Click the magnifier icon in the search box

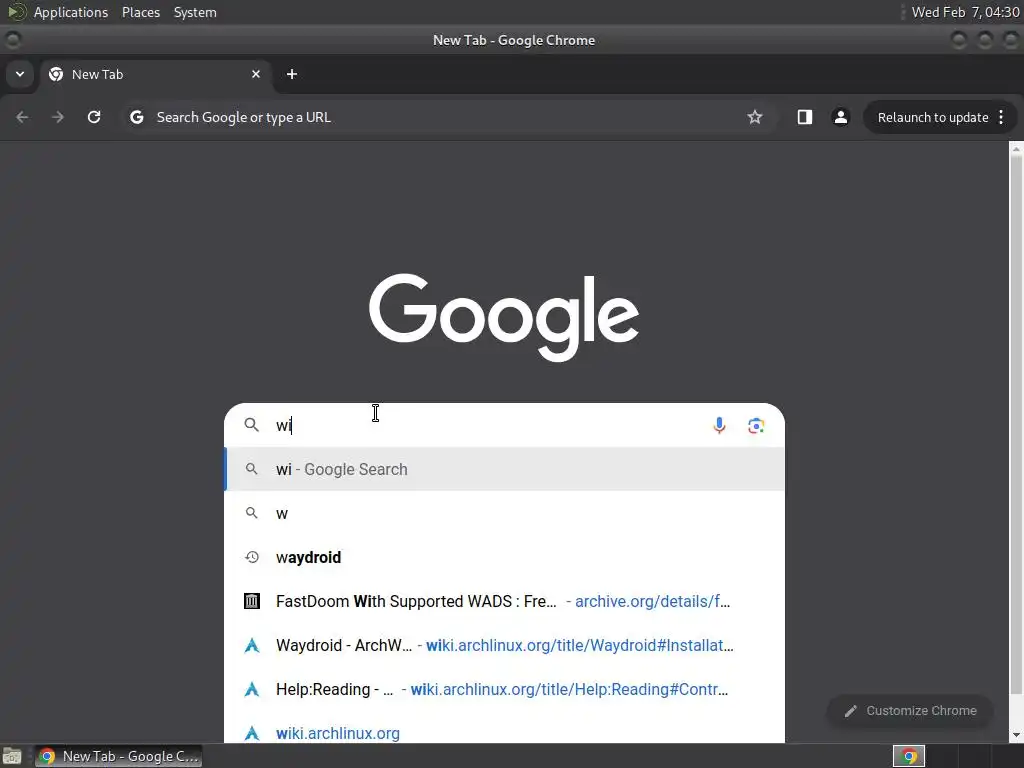tap(251, 425)
